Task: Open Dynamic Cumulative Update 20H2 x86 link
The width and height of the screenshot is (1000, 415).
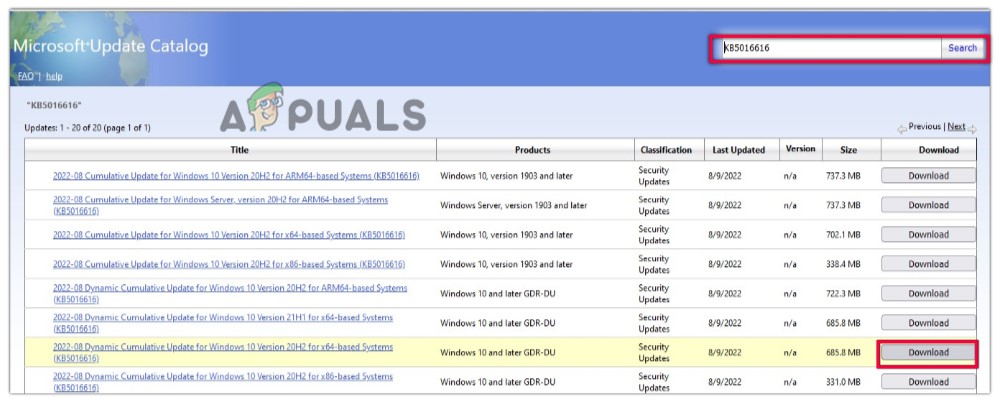Action: pos(223,382)
